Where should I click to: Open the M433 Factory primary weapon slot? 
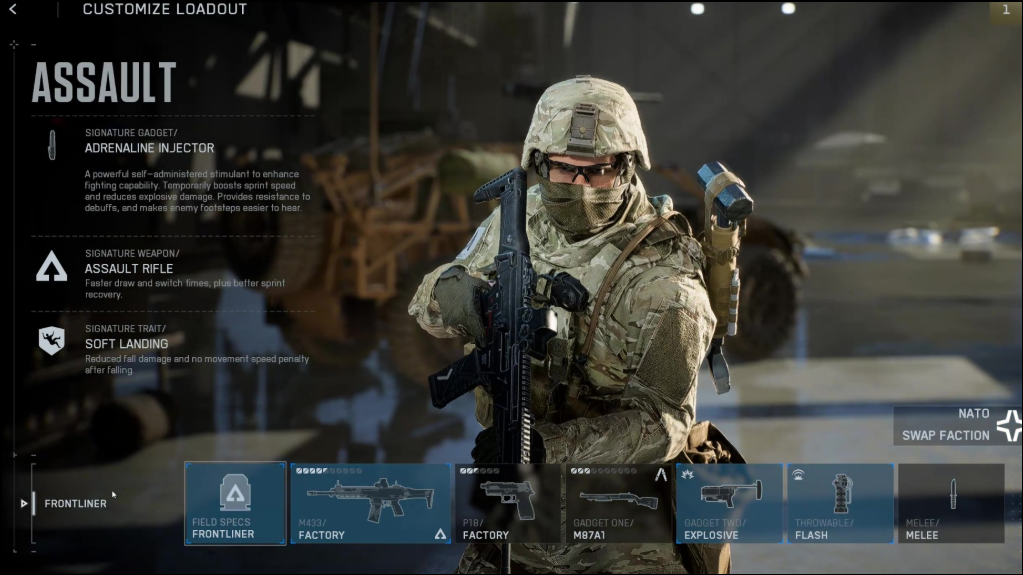pos(371,503)
